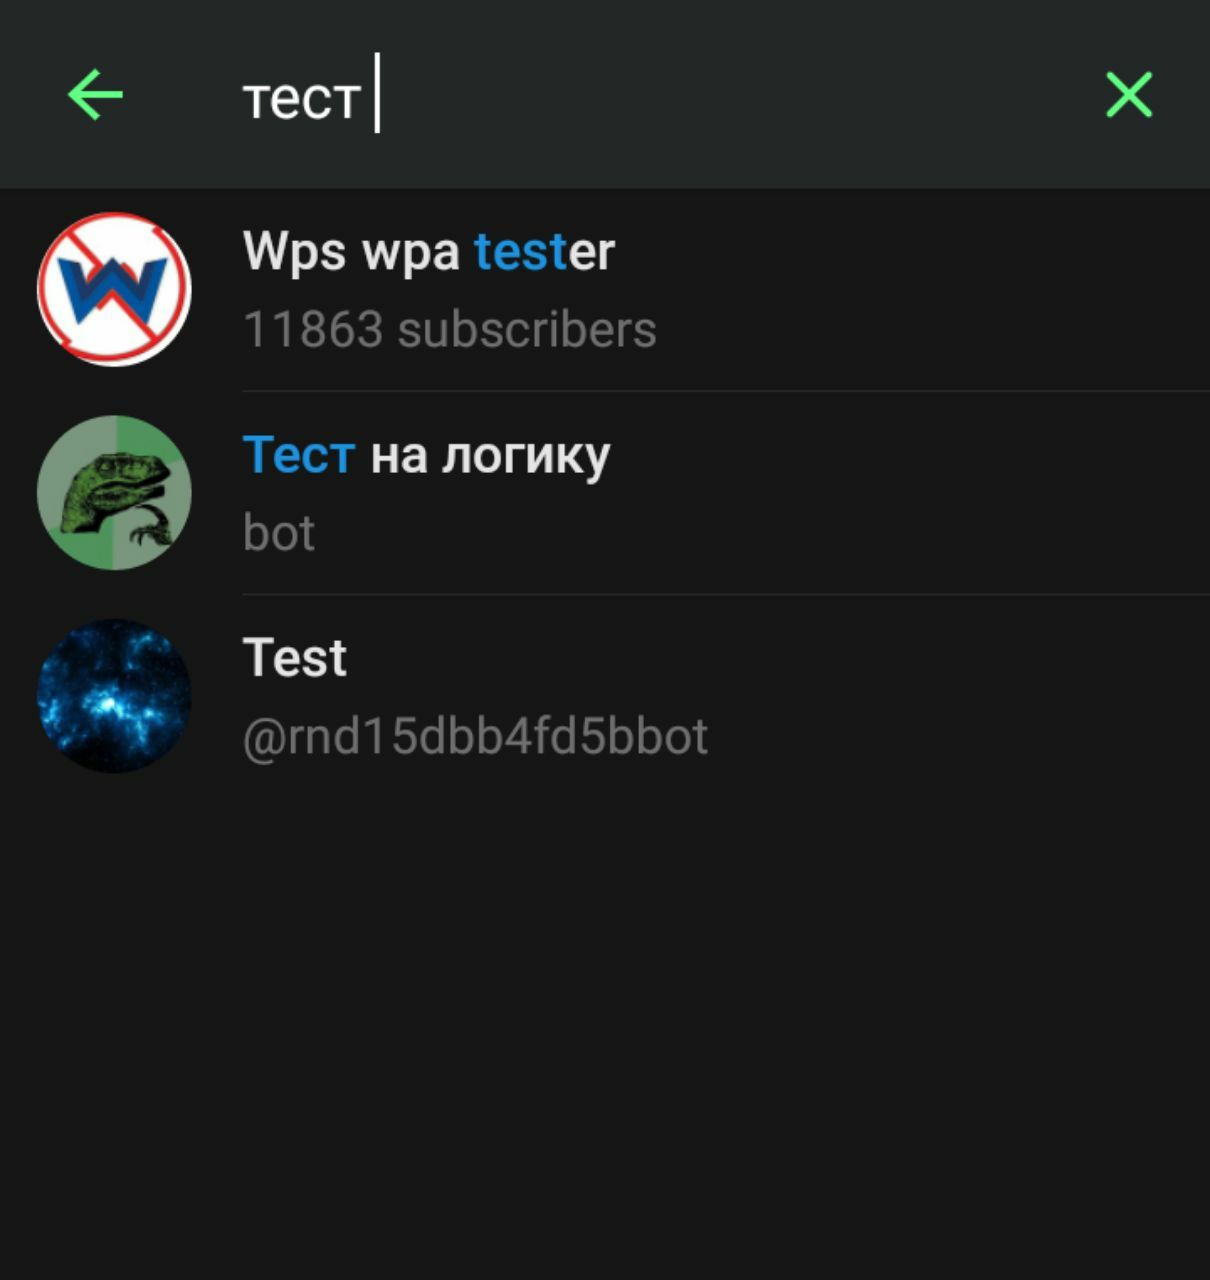
Task: Open the Wps wpa tester channel
Action: (605, 289)
